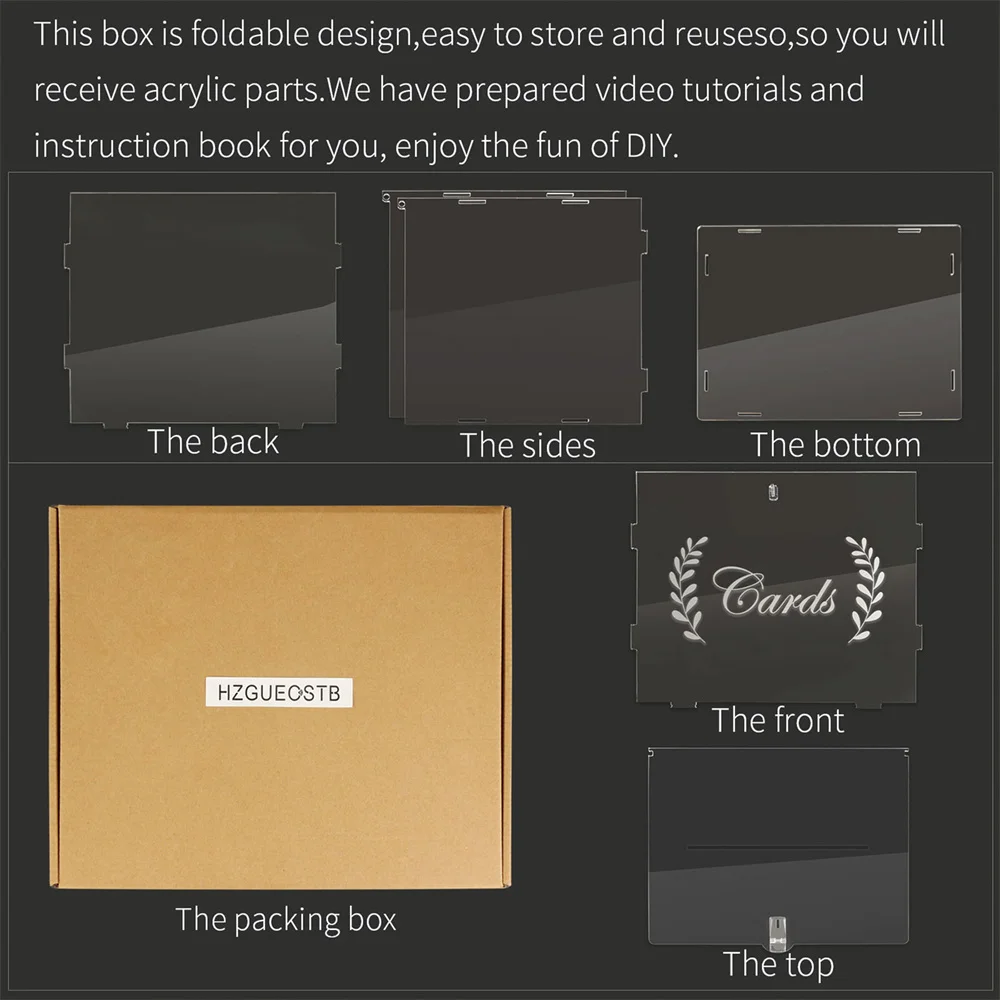Click the lock hole on front panel

click(773, 492)
